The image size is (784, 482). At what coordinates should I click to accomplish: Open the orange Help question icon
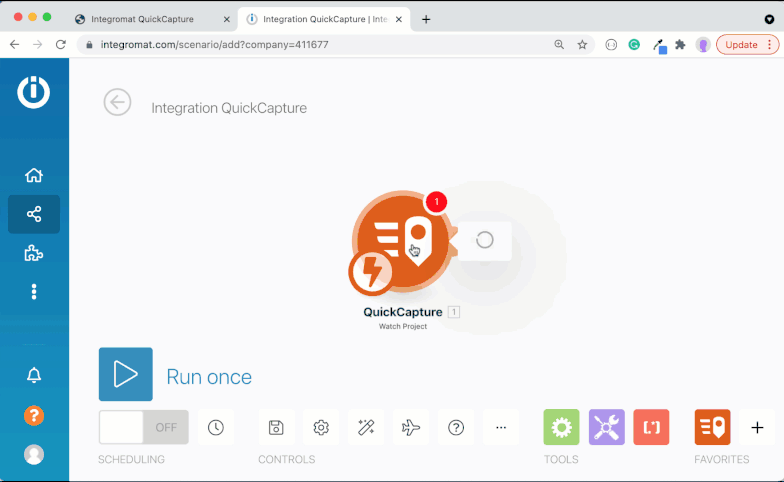click(x=34, y=416)
